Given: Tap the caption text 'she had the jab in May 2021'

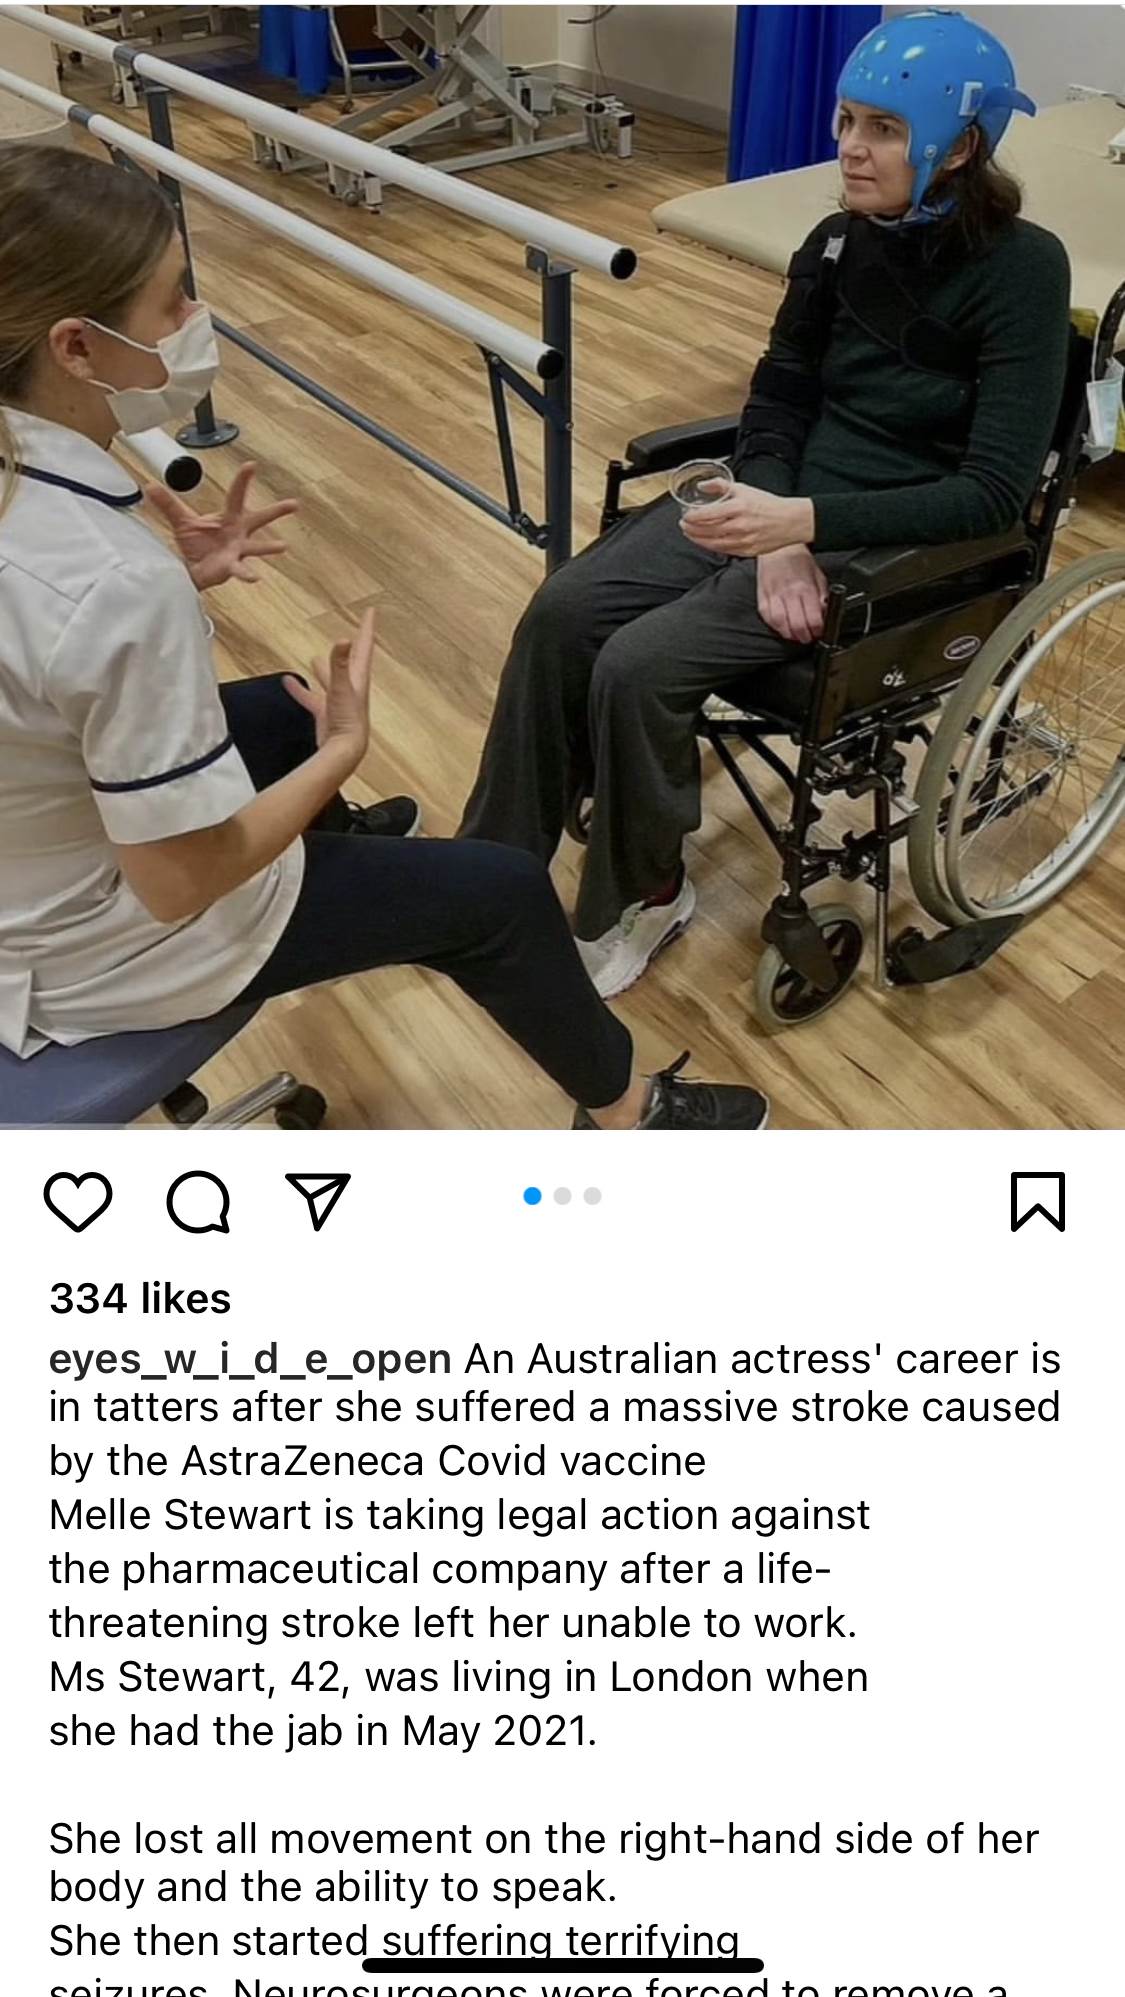Looking at the screenshot, I should point(323,1731).
